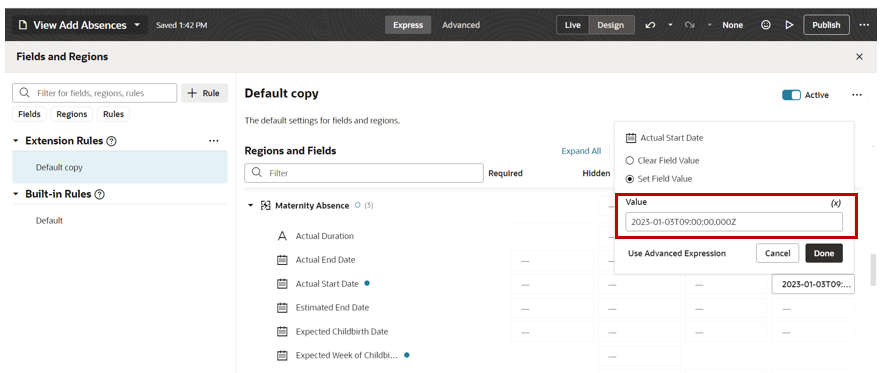The width and height of the screenshot is (885, 373).
Task: Click the undo arrow icon
Action: (x=650, y=25)
